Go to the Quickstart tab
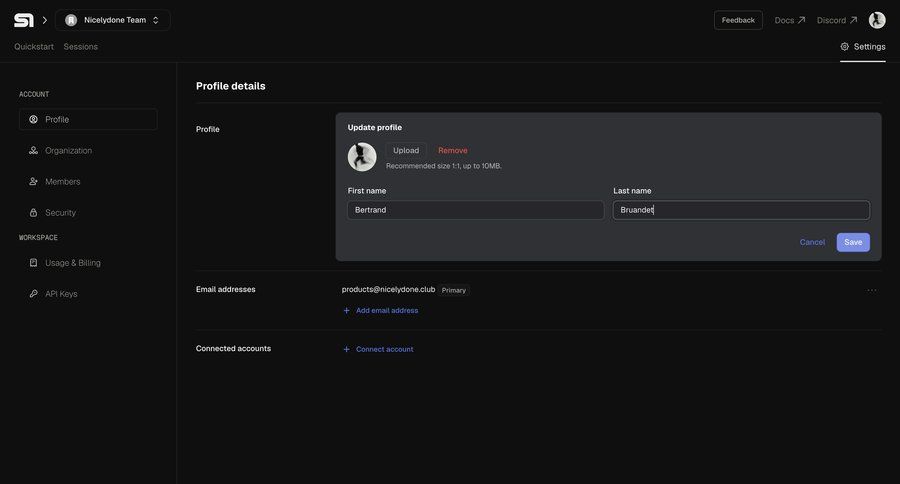 pos(34,47)
